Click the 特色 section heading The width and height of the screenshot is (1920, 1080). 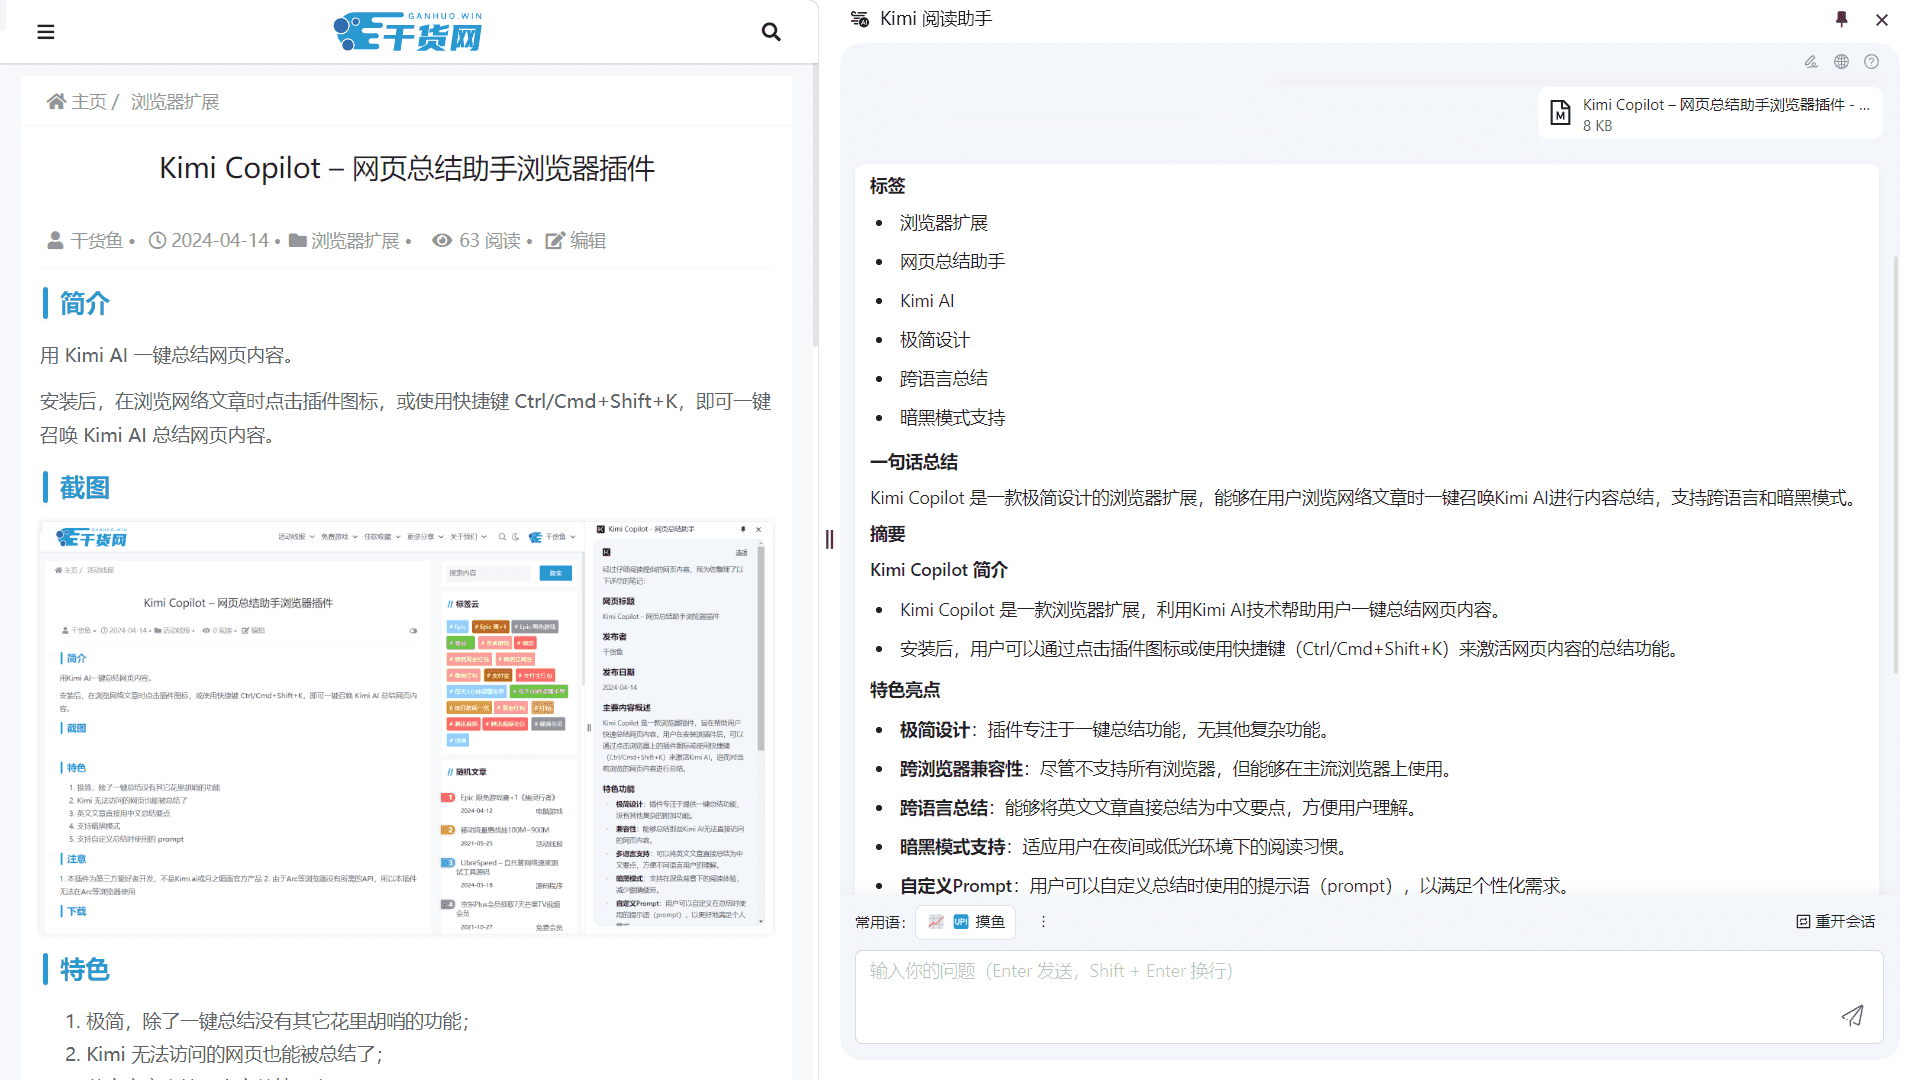click(x=85, y=970)
